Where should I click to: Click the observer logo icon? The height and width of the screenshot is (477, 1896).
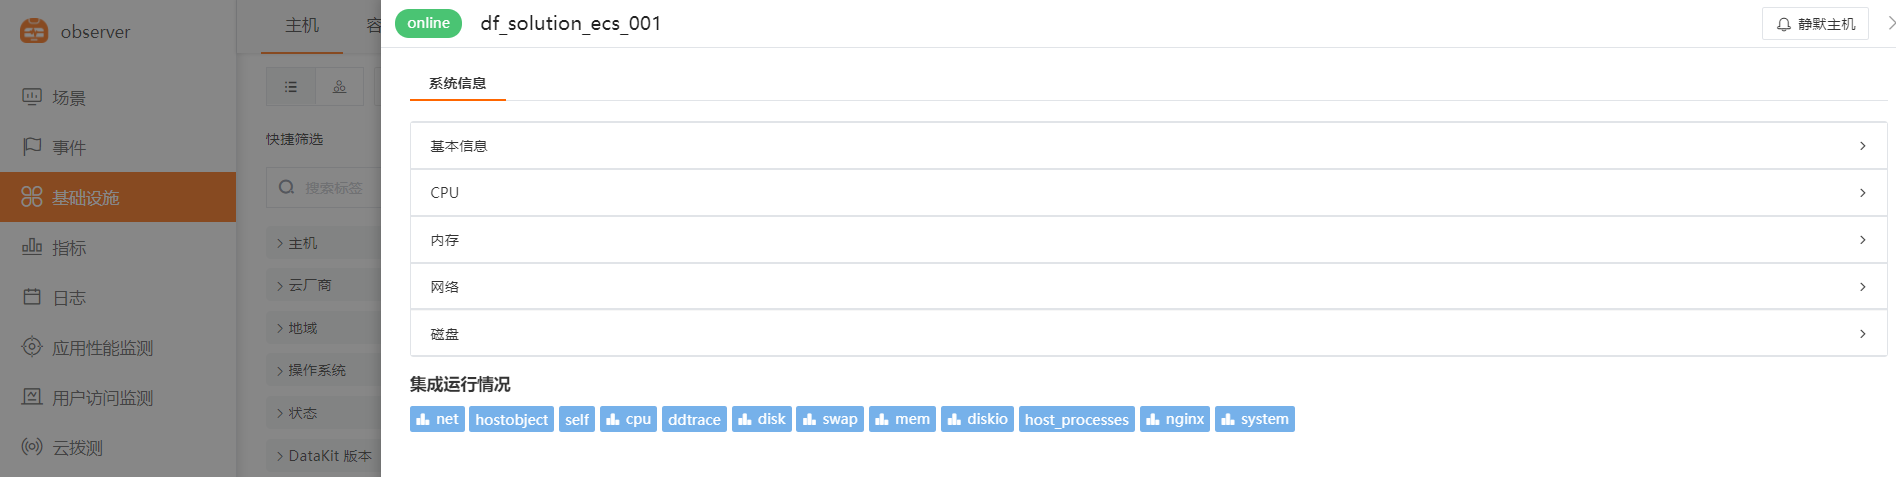click(x=34, y=31)
